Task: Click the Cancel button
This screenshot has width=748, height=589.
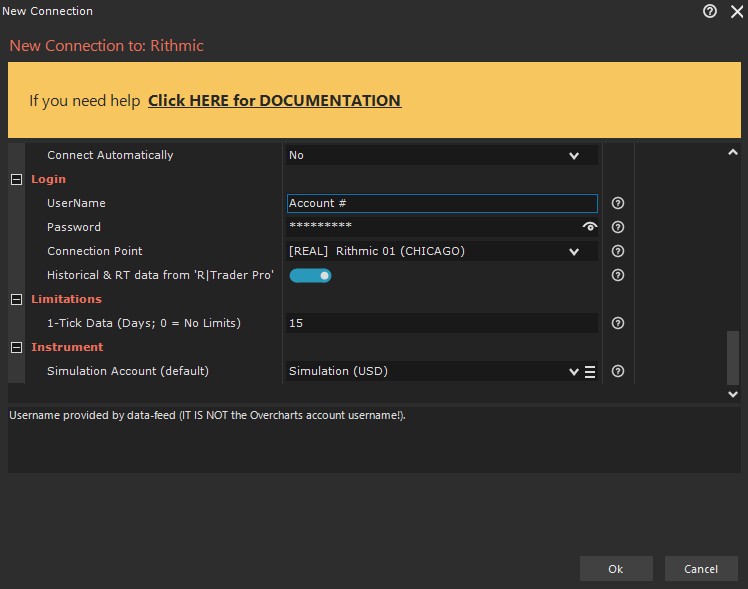Action: pyautogui.click(x=701, y=569)
